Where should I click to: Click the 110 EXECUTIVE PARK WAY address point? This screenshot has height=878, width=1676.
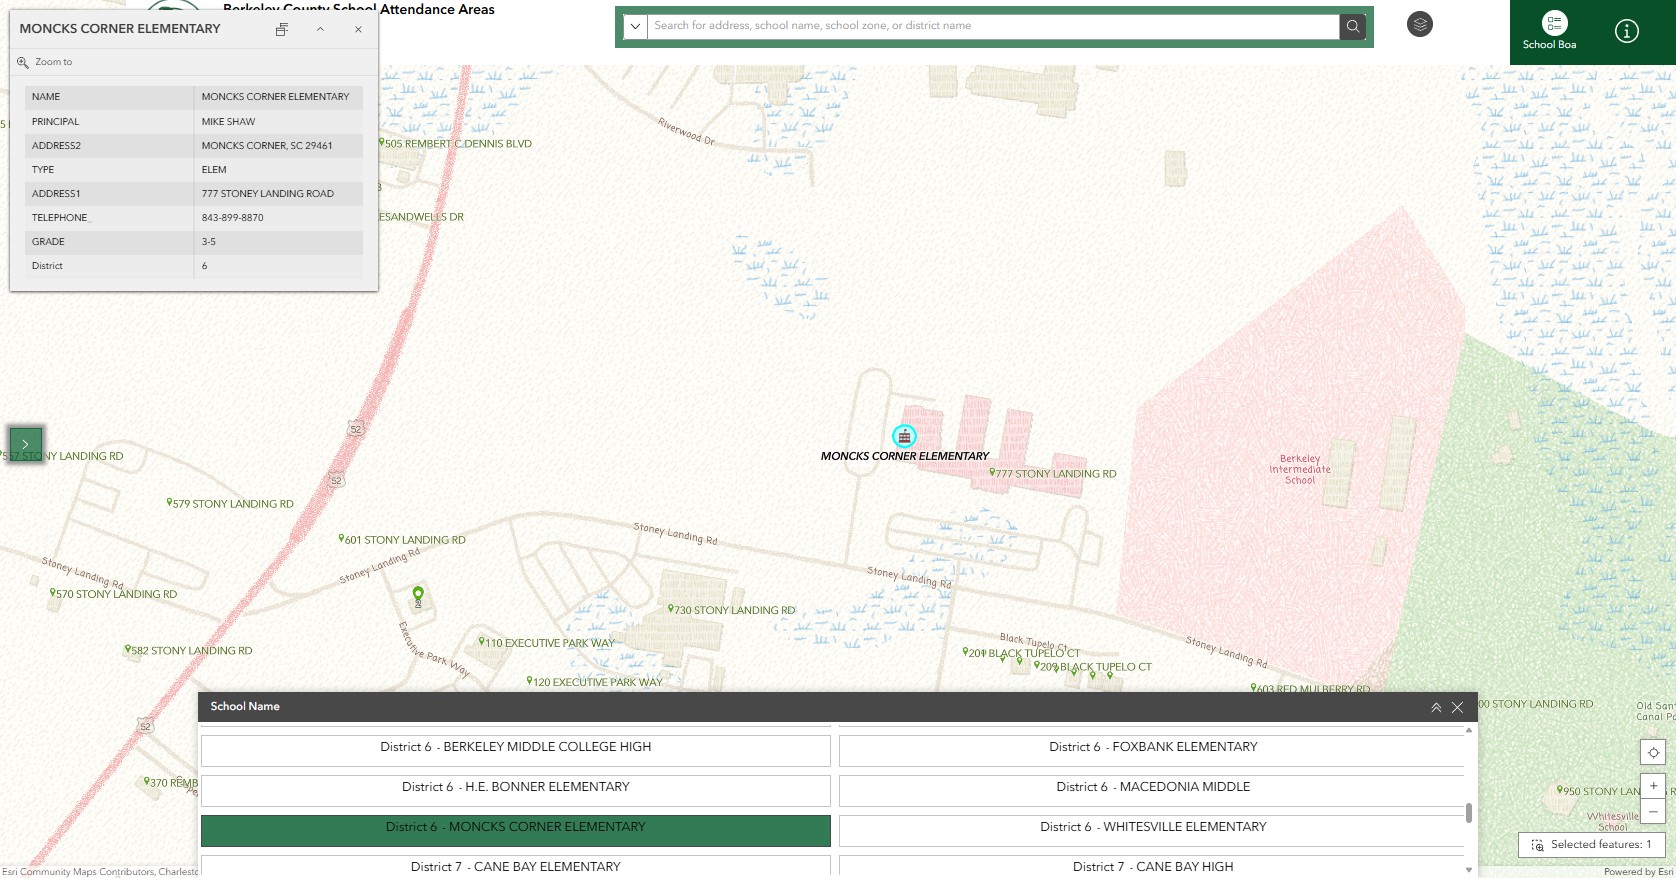click(482, 641)
